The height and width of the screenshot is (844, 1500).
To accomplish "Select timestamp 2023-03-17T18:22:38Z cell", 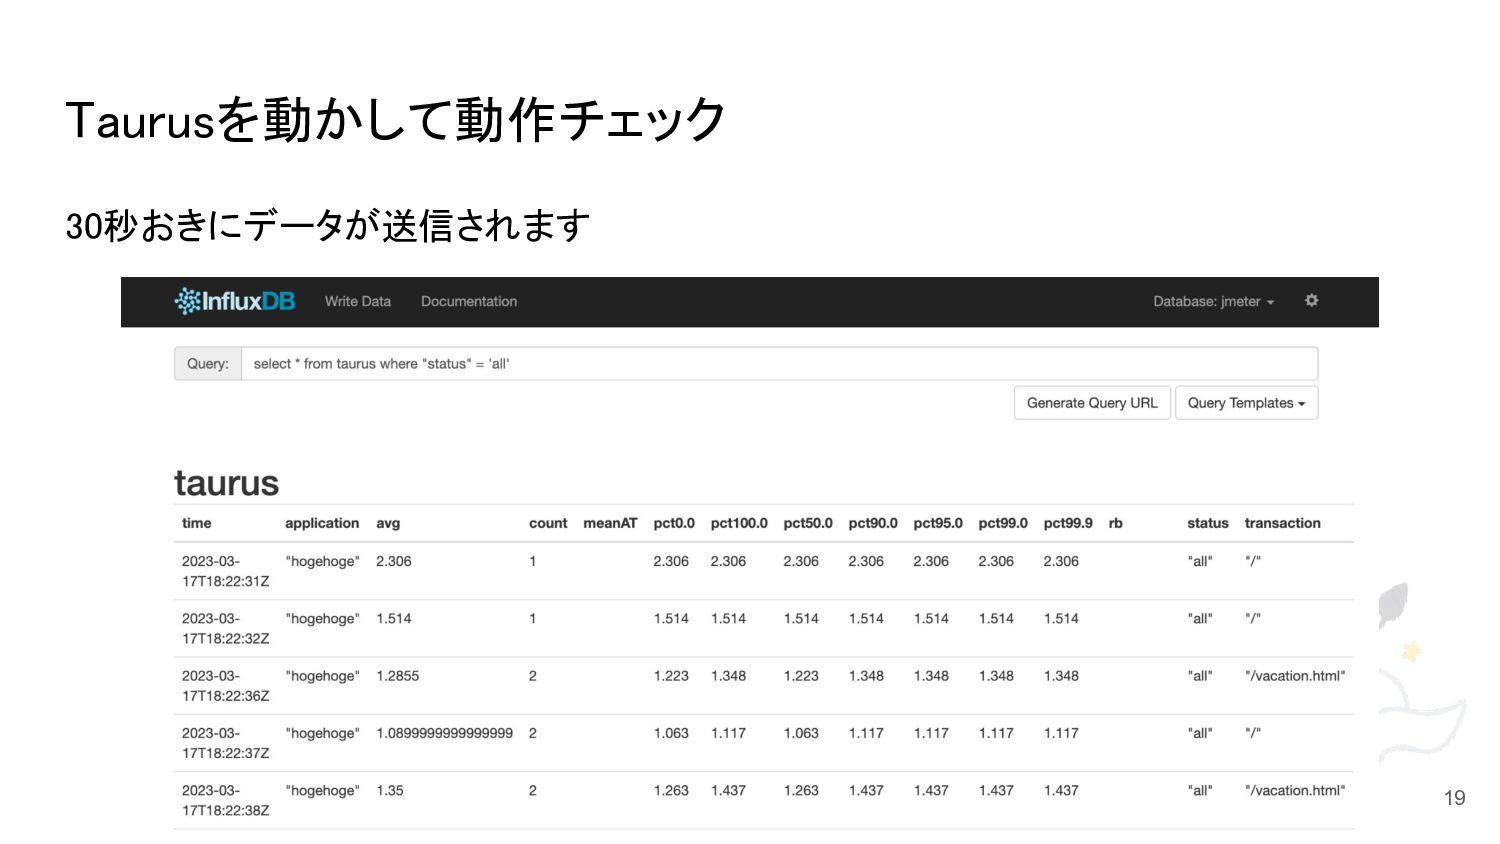I will 226,800.
